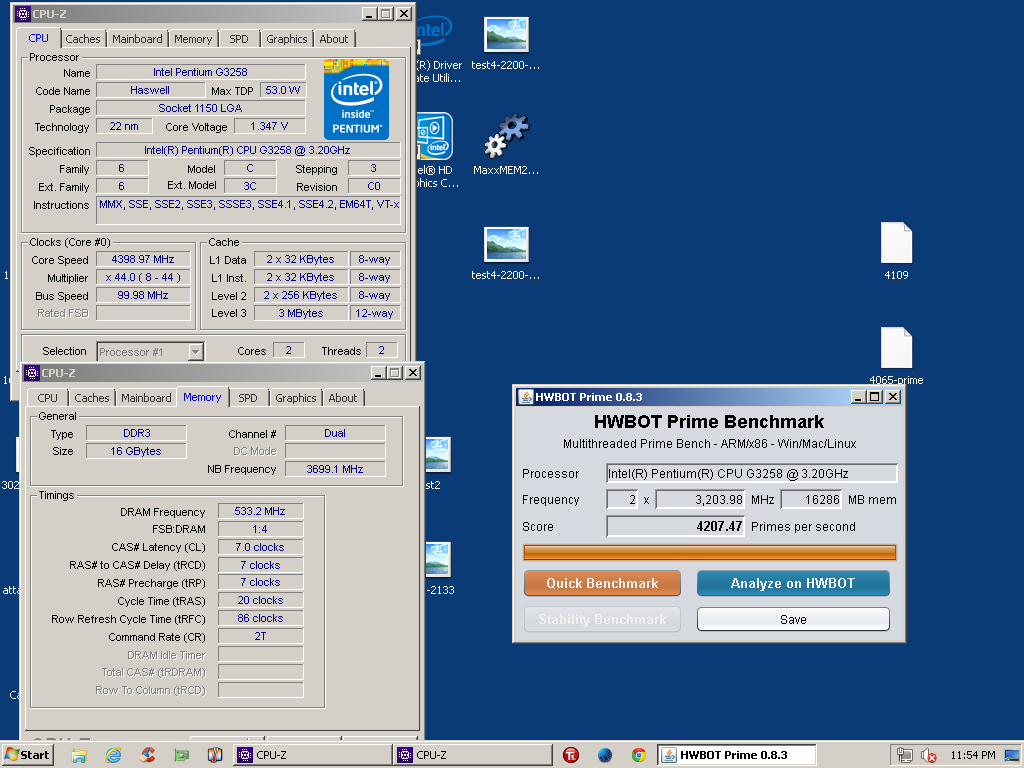
Task: Click the Command Rate value 2T
Action: pos(260,636)
